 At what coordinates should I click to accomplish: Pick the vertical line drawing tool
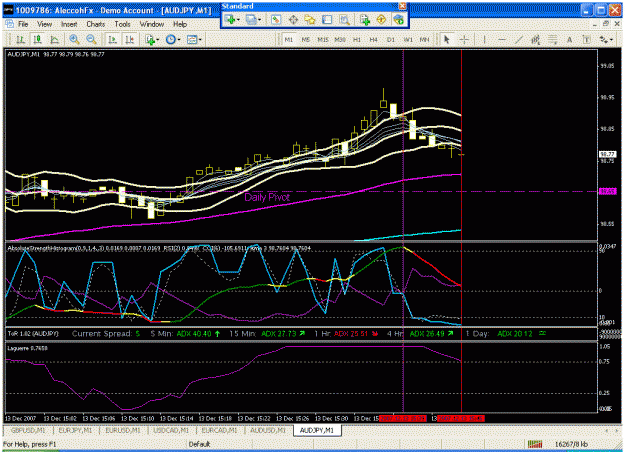point(484,39)
